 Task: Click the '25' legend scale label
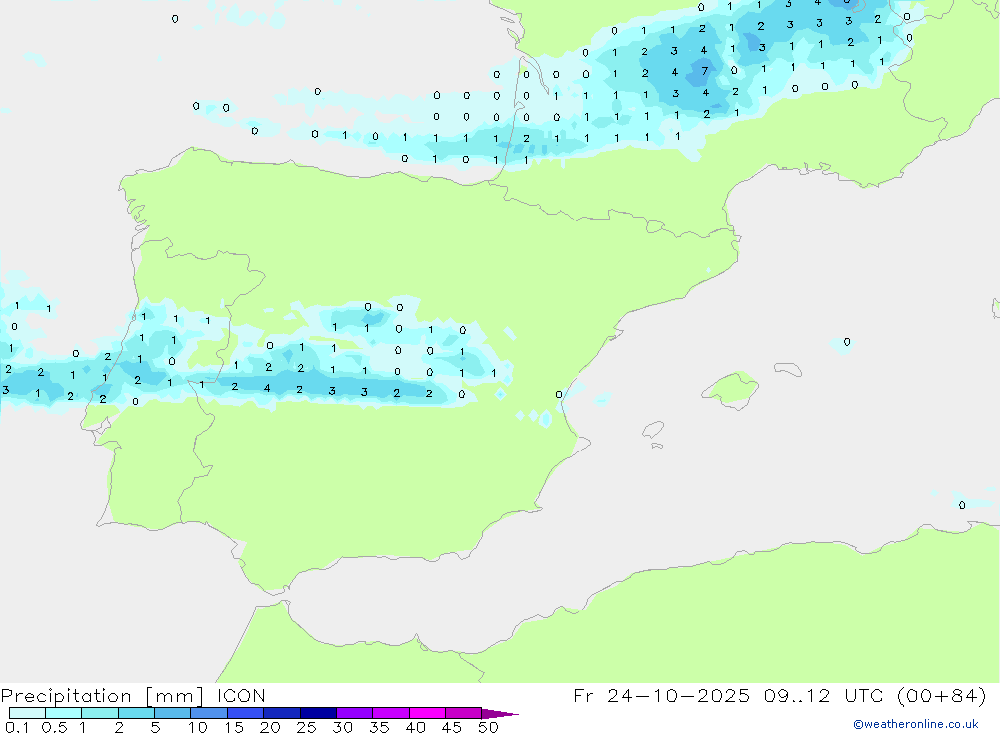(x=307, y=727)
